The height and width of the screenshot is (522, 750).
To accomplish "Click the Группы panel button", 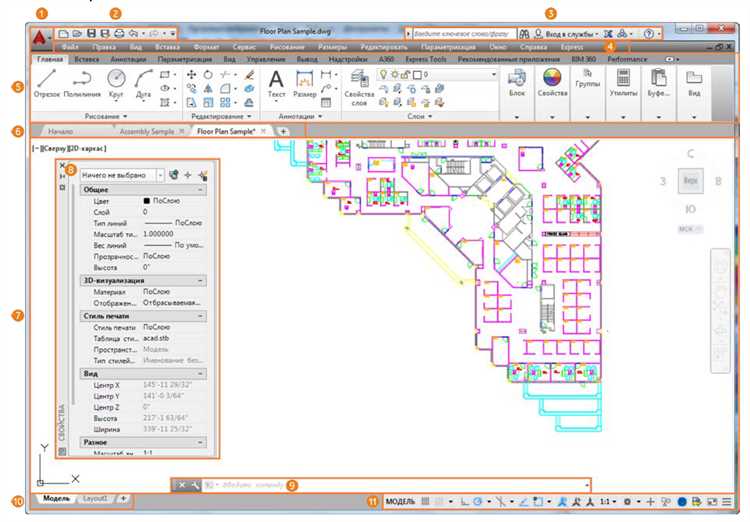I will (587, 79).
